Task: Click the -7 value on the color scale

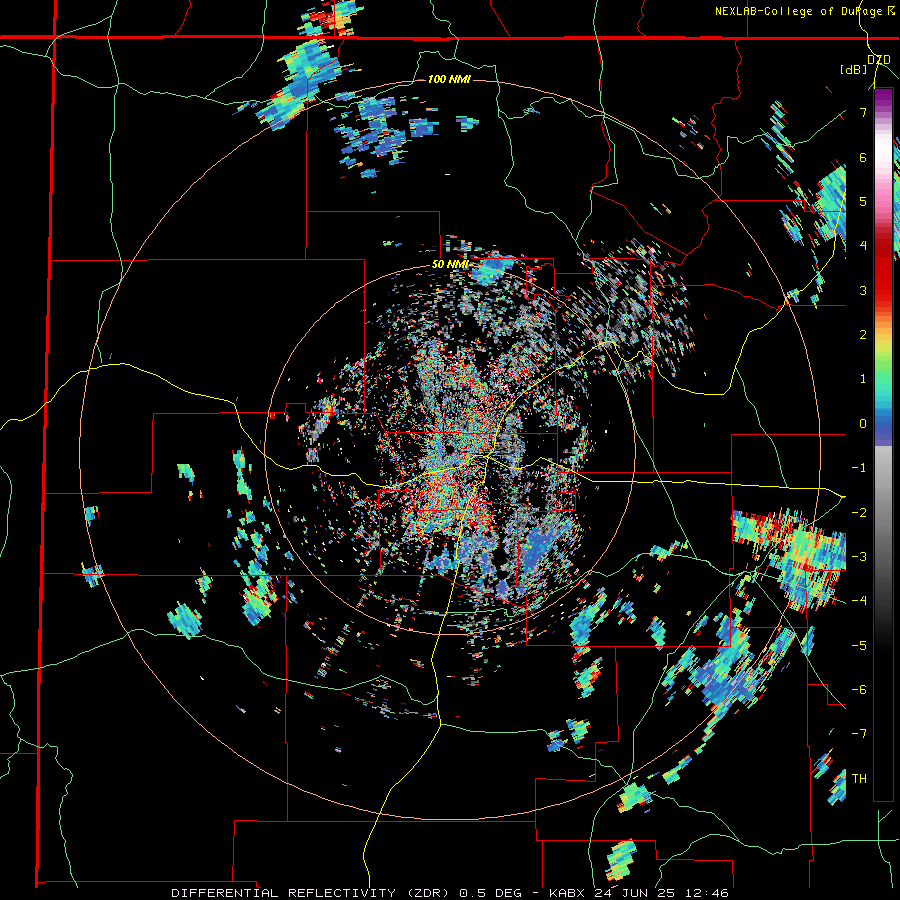Action: coord(859,734)
